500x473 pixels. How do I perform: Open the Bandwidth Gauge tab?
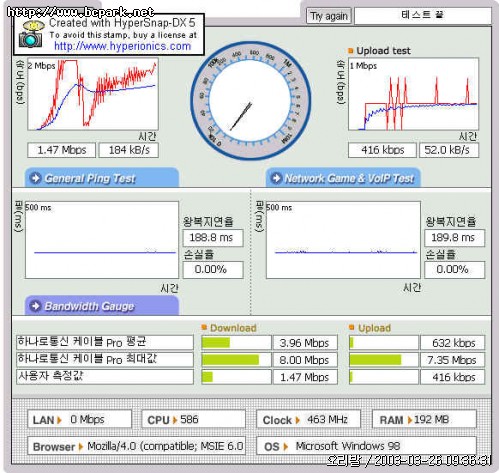pos(102,305)
